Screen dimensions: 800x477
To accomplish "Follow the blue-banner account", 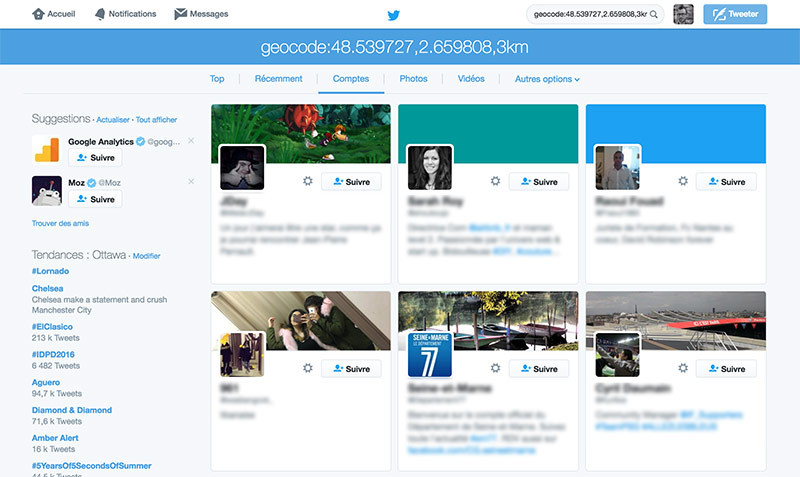I will tap(727, 182).
